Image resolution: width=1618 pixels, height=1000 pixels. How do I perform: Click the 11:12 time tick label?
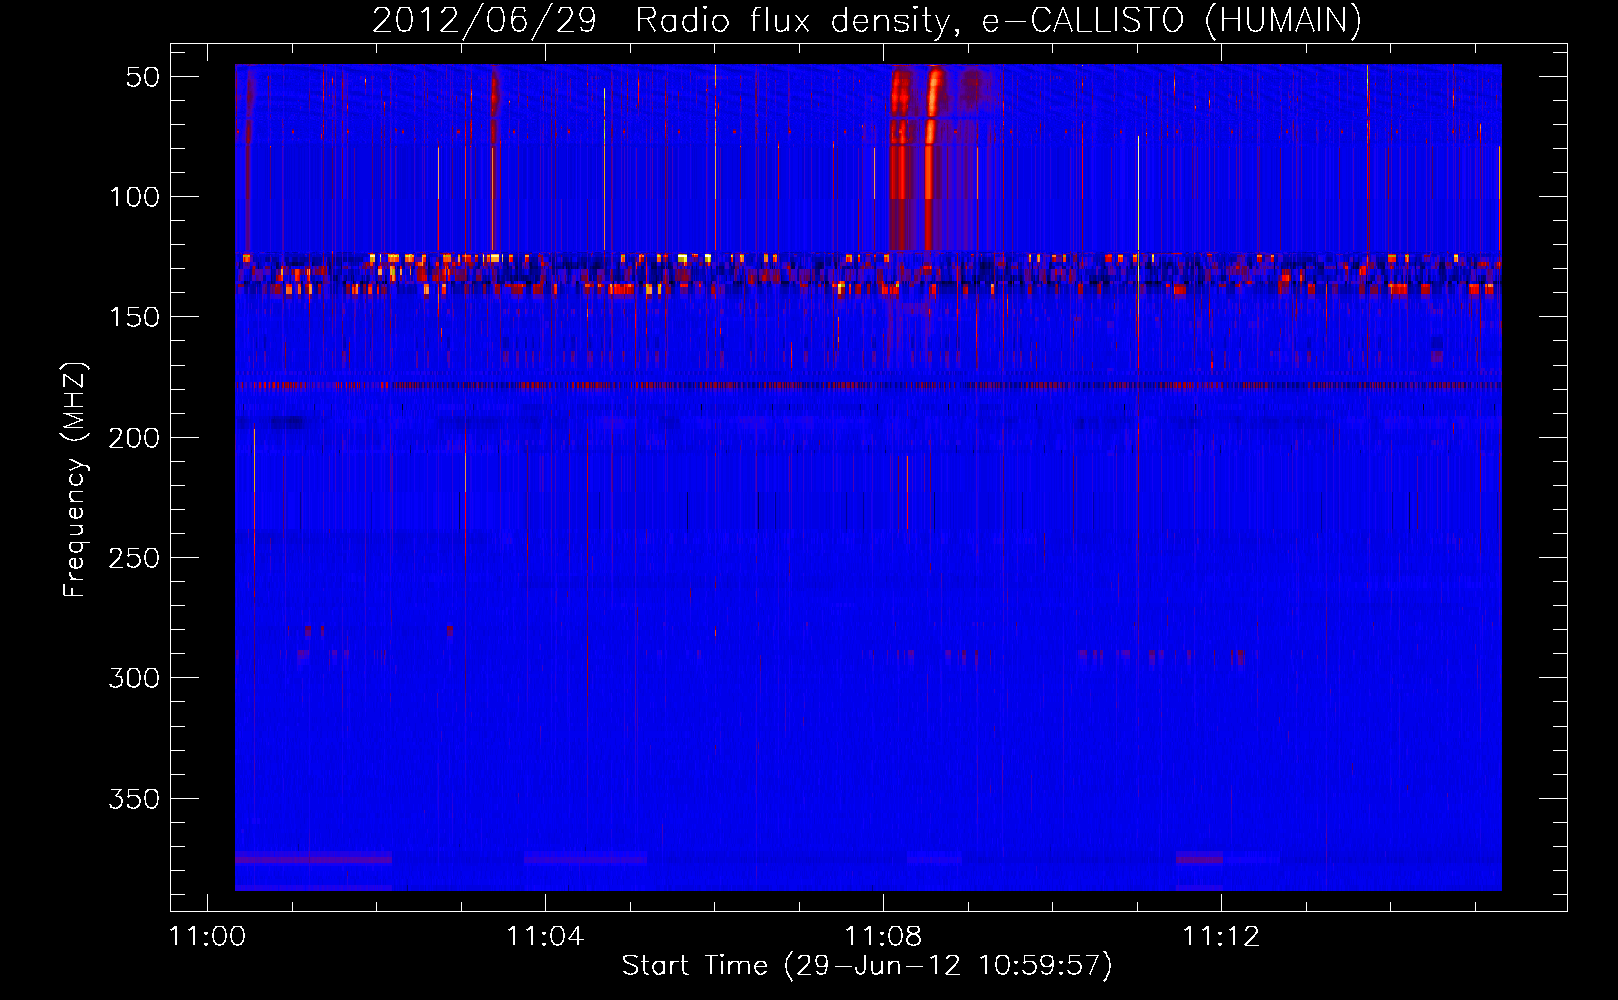click(1221, 937)
